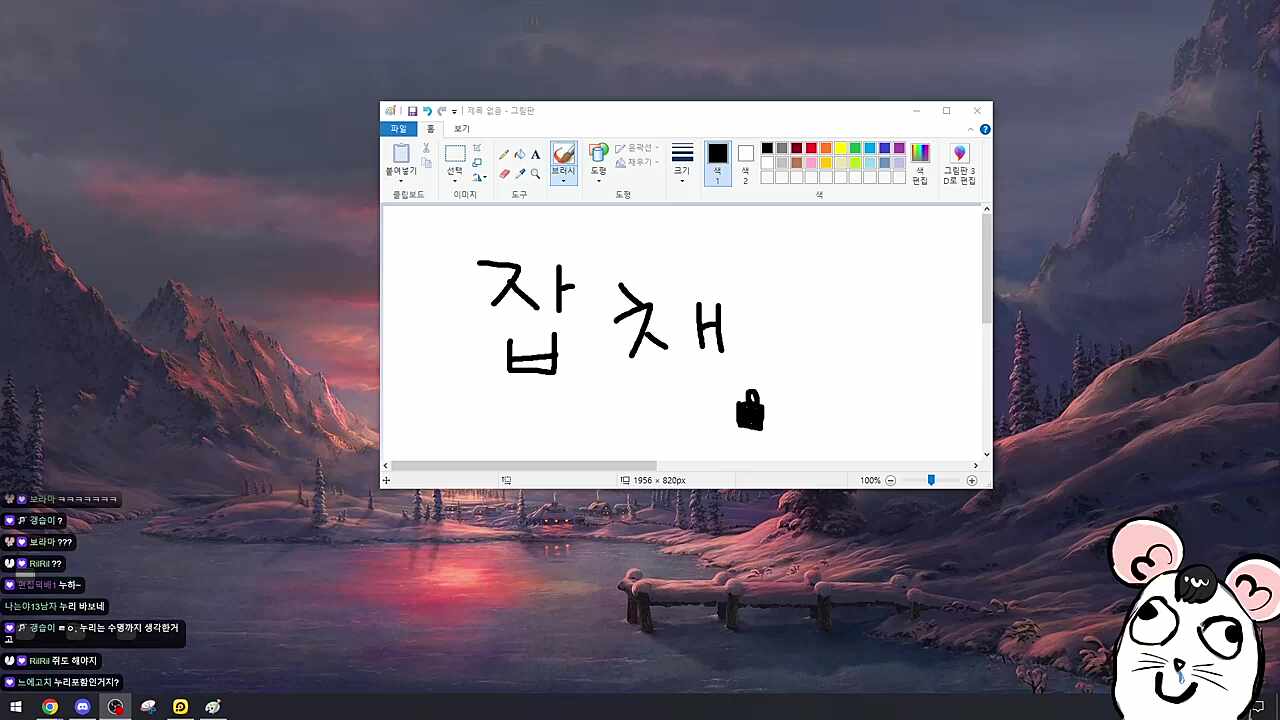Open Edit colors rainbow icon (색 편집)
Screen dimensions: 1280x720
click(x=920, y=152)
